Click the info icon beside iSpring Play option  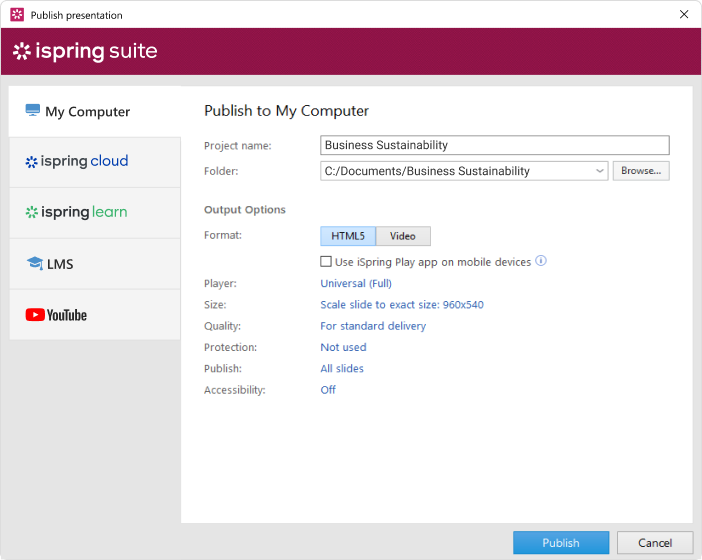[541, 261]
